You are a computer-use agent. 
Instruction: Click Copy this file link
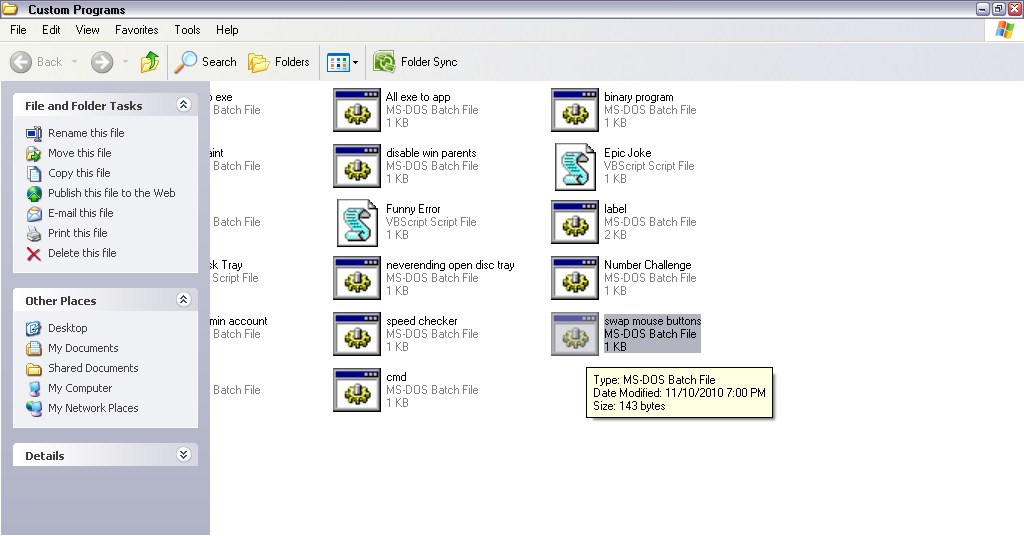(79, 173)
